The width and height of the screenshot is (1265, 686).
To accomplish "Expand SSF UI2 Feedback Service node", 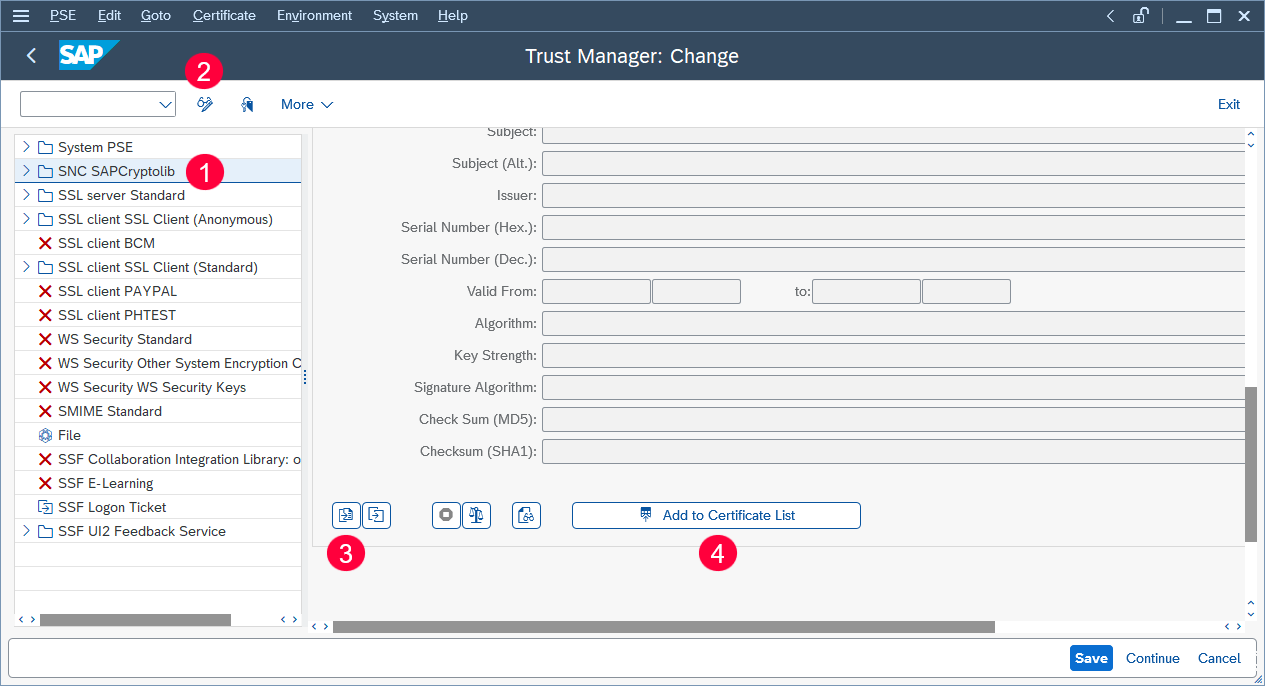I will (26, 531).
